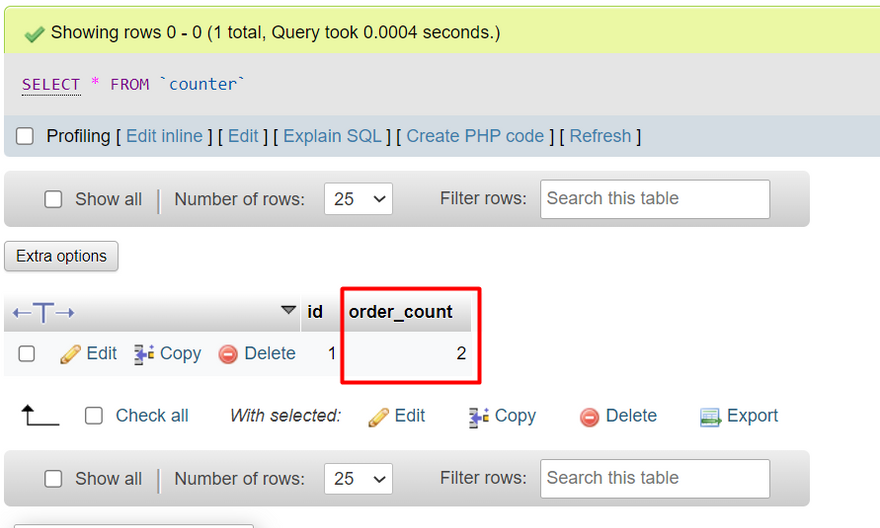This screenshot has width=880, height=528.
Task: Click the red Delete icon in With selected
Action: click(590, 417)
